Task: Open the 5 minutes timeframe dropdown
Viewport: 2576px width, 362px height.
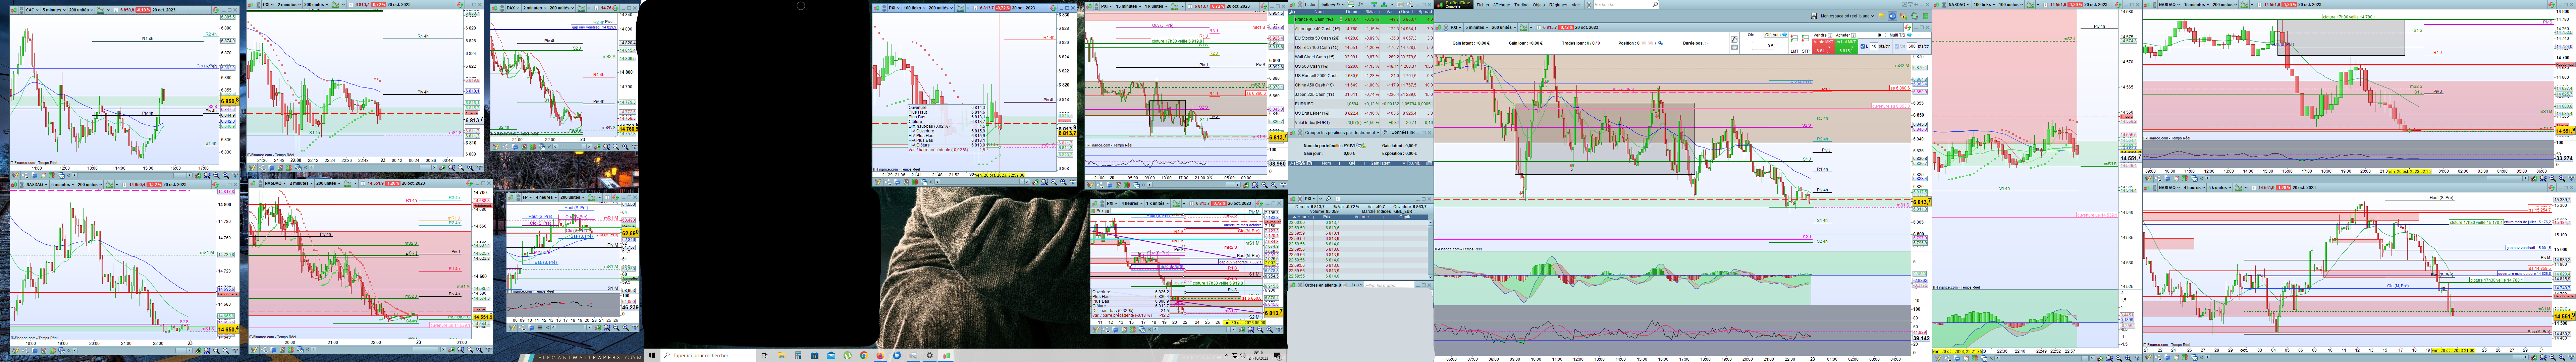Action: point(1476,27)
